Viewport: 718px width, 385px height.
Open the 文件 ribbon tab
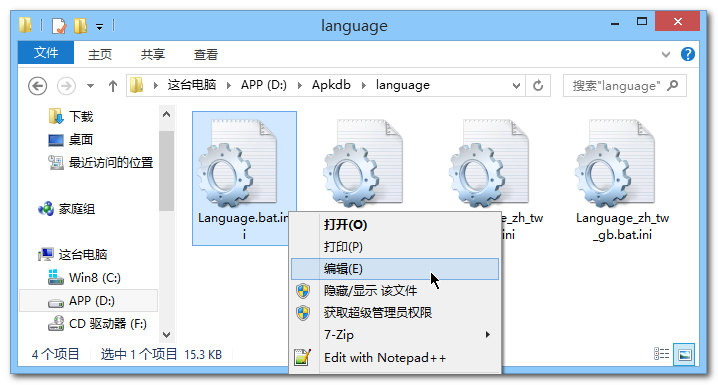[x=46, y=53]
